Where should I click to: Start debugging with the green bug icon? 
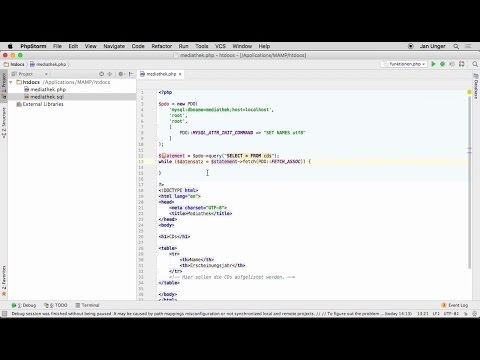(x=443, y=64)
